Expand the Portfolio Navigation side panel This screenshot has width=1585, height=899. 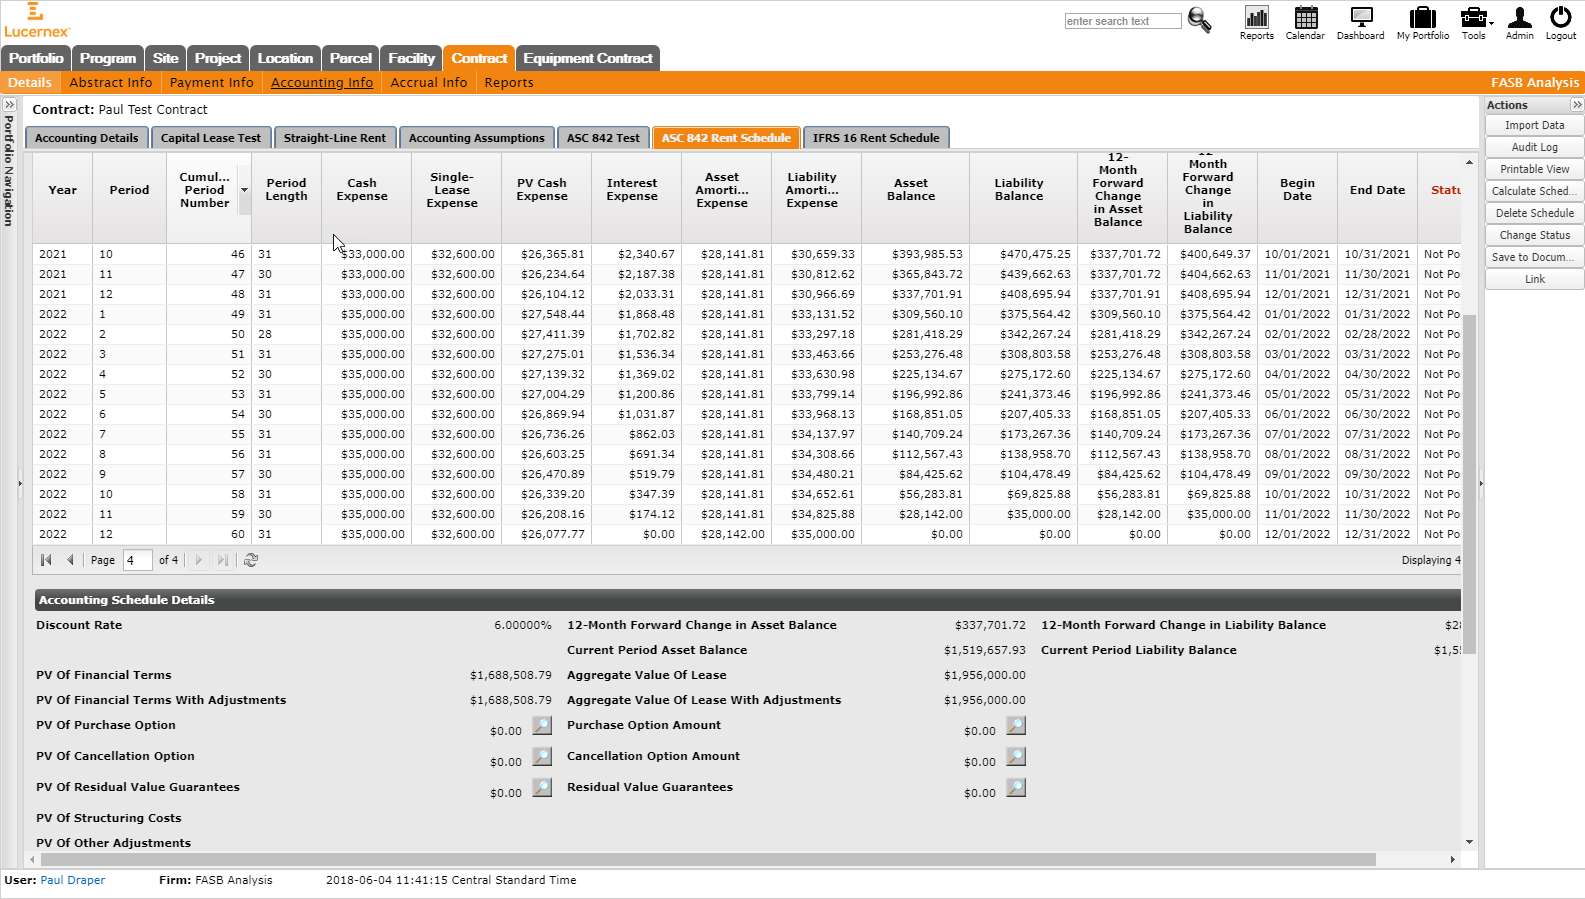coord(9,105)
